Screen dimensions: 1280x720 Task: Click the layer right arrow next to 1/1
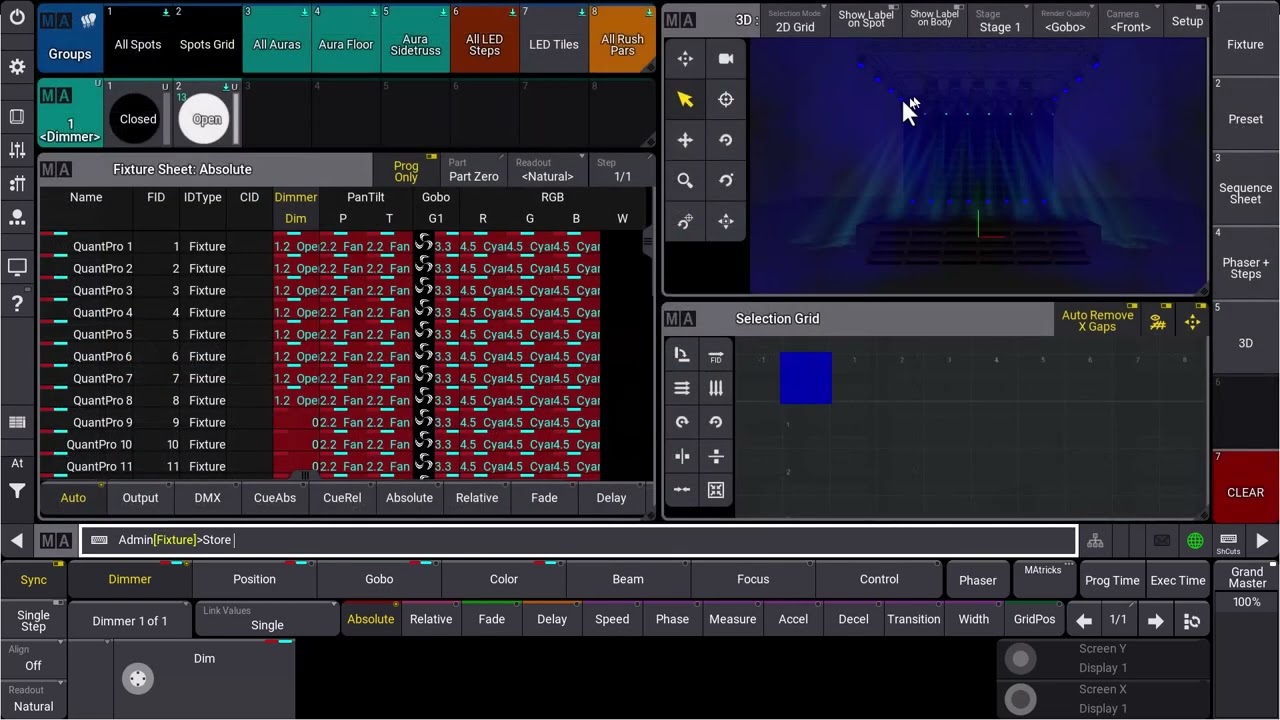click(1155, 621)
